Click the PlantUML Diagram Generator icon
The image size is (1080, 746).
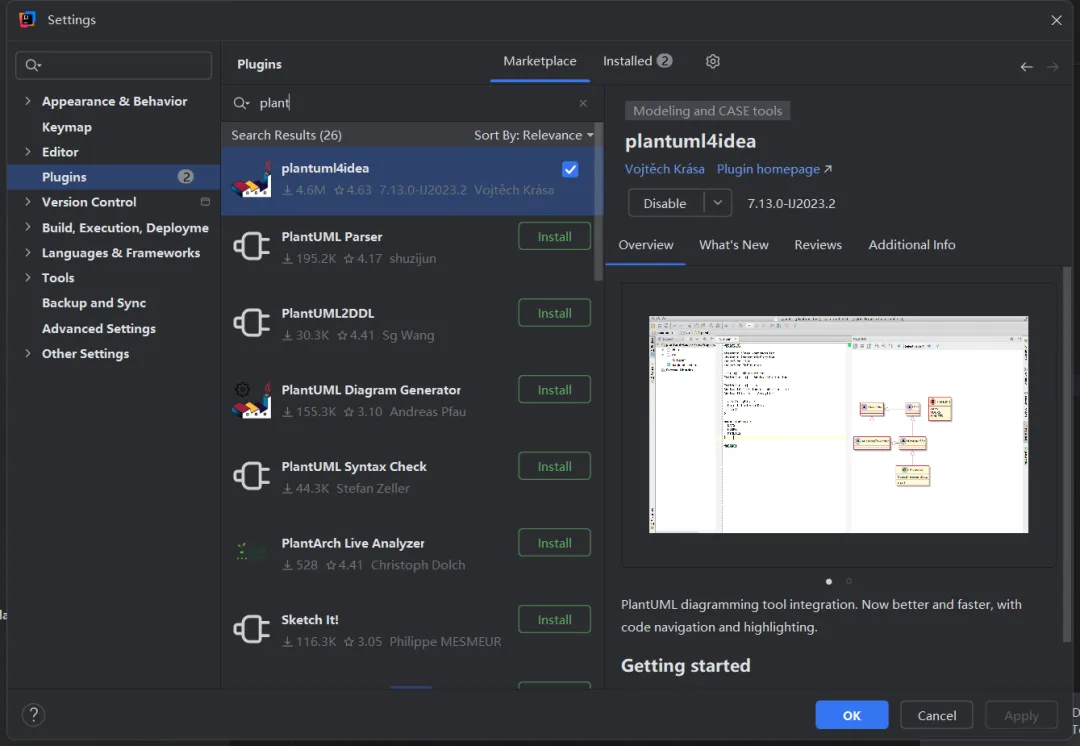pos(251,400)
